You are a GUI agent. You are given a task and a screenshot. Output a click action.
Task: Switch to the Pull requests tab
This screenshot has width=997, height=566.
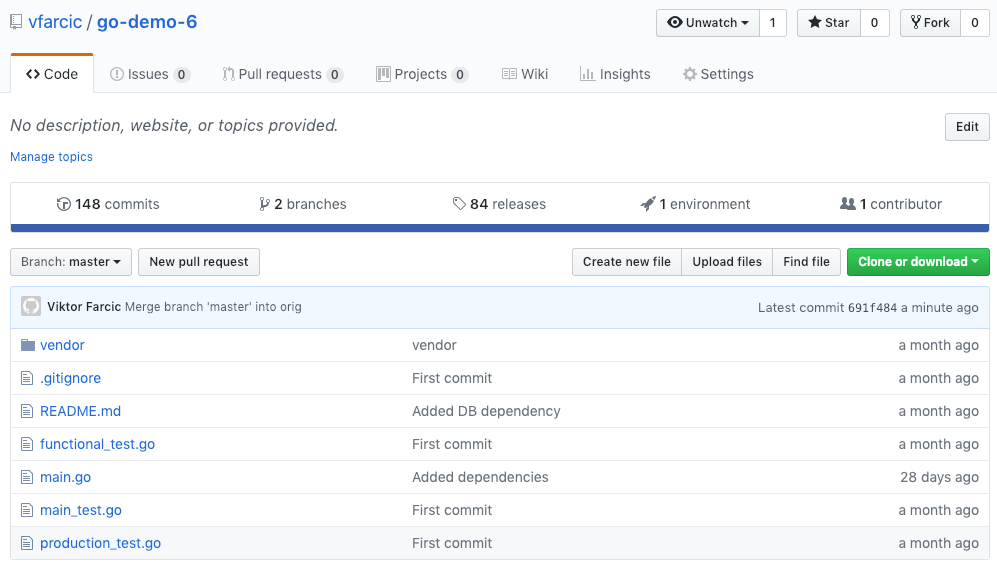[x=283, y=74]
